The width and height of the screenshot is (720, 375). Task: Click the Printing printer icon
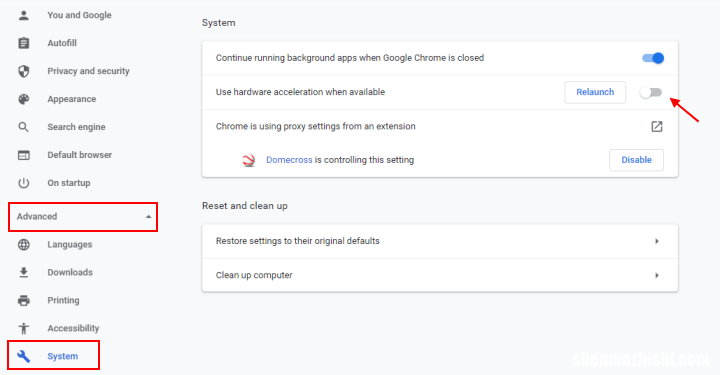23,301
